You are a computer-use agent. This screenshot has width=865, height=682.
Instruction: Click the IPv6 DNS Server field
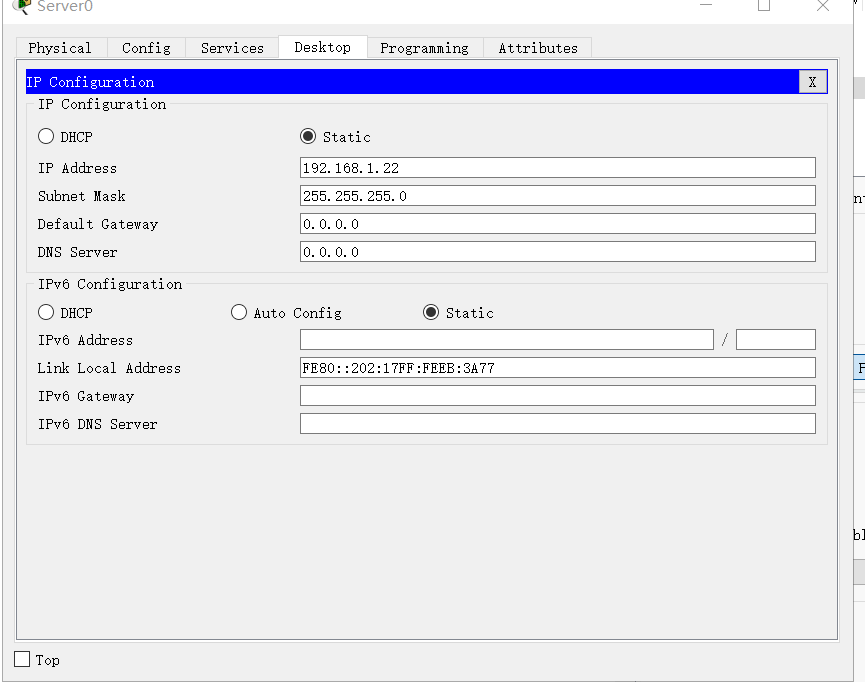pyautogui.click(x=558, y=424)
